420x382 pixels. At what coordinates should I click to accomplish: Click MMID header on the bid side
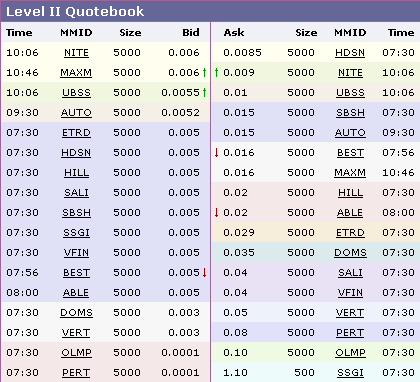tap(76, 32)
